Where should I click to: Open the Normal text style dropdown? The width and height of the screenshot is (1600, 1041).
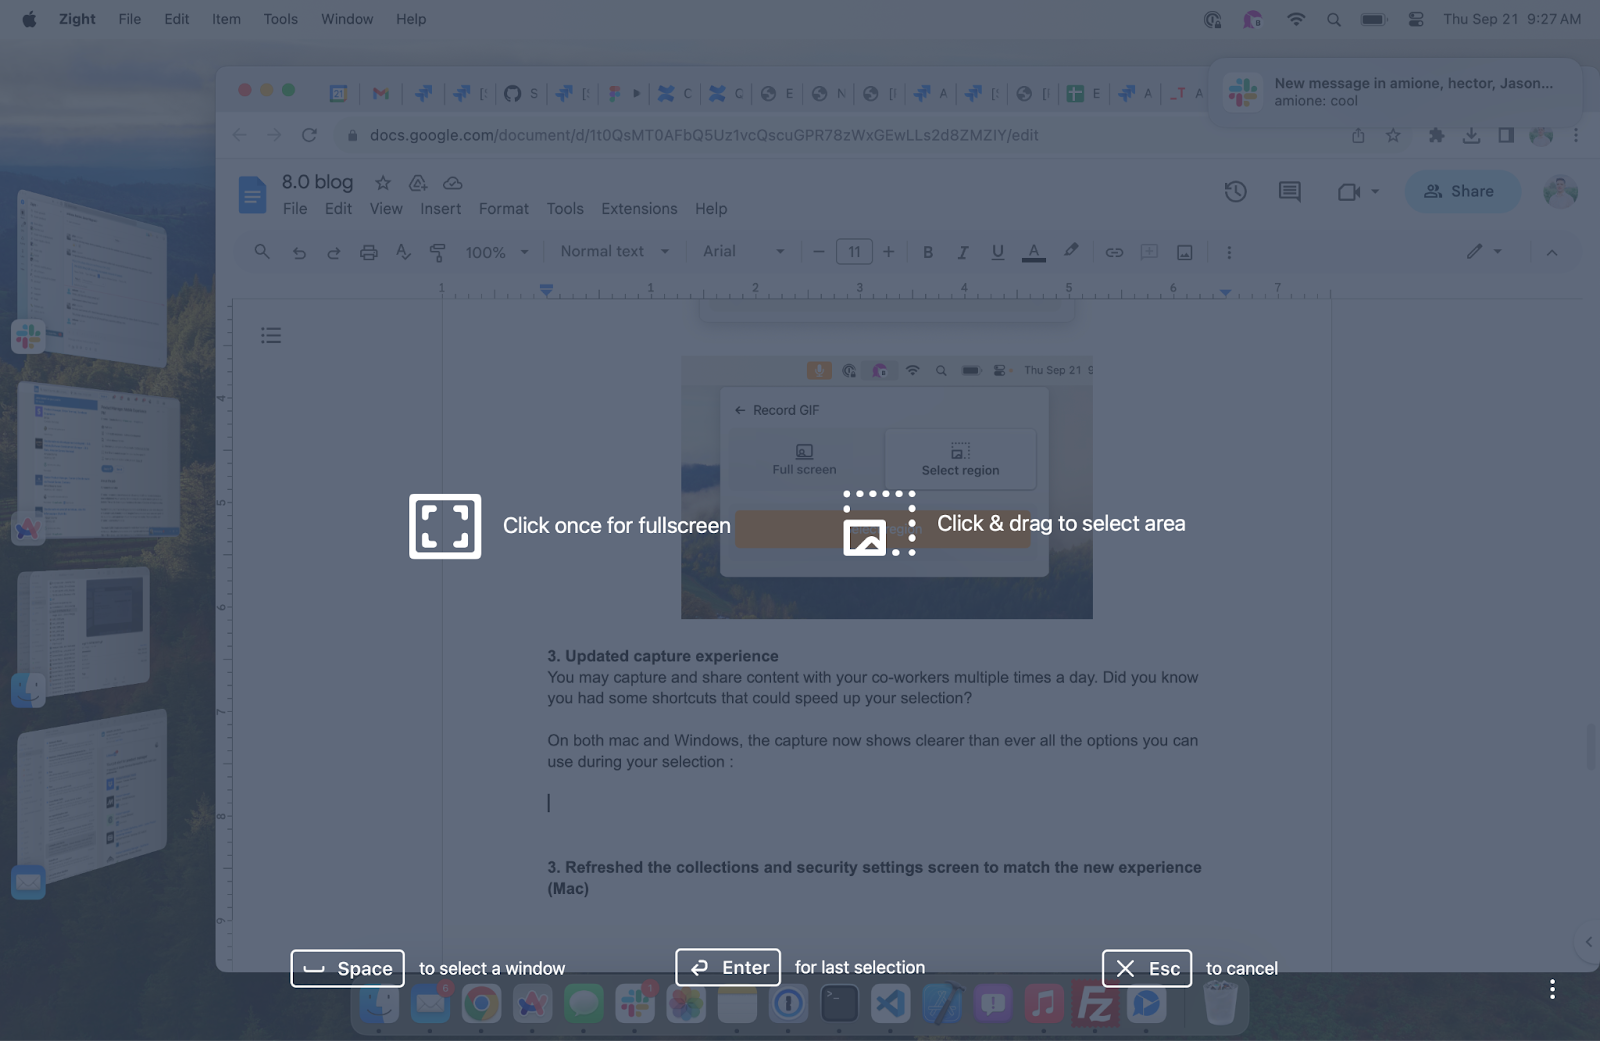point(615,252)
